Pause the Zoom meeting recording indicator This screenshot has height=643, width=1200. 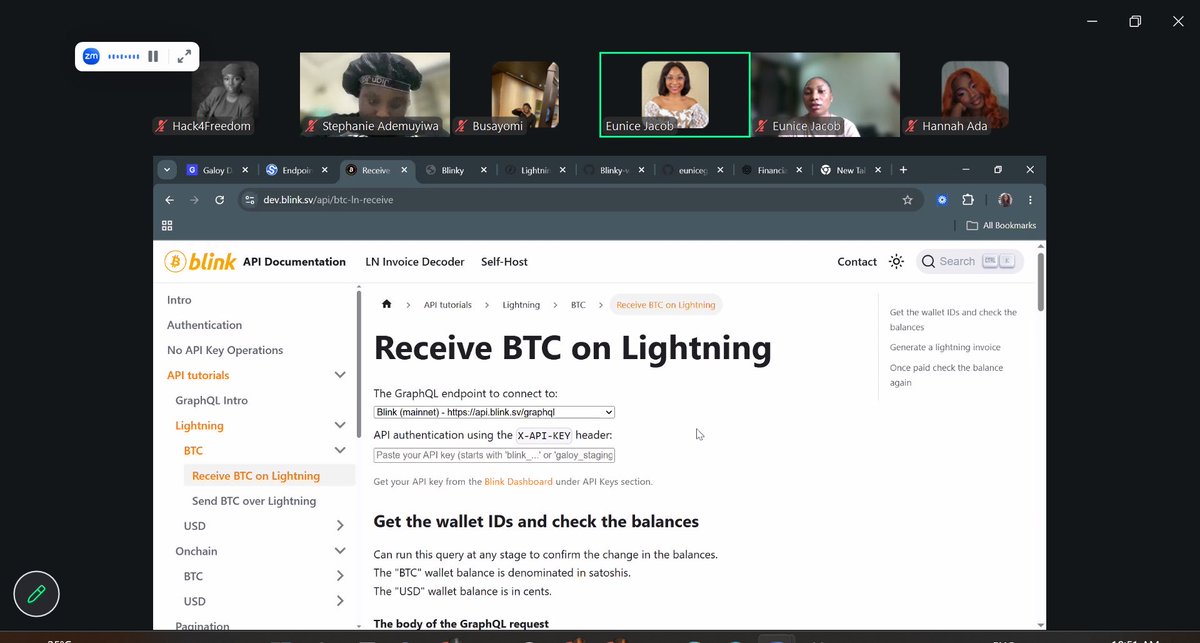pos(153,57)
